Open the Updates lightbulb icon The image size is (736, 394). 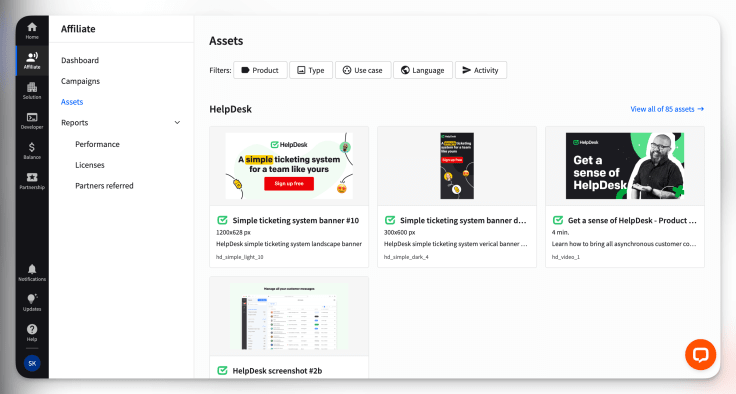[x=32, y=302]
